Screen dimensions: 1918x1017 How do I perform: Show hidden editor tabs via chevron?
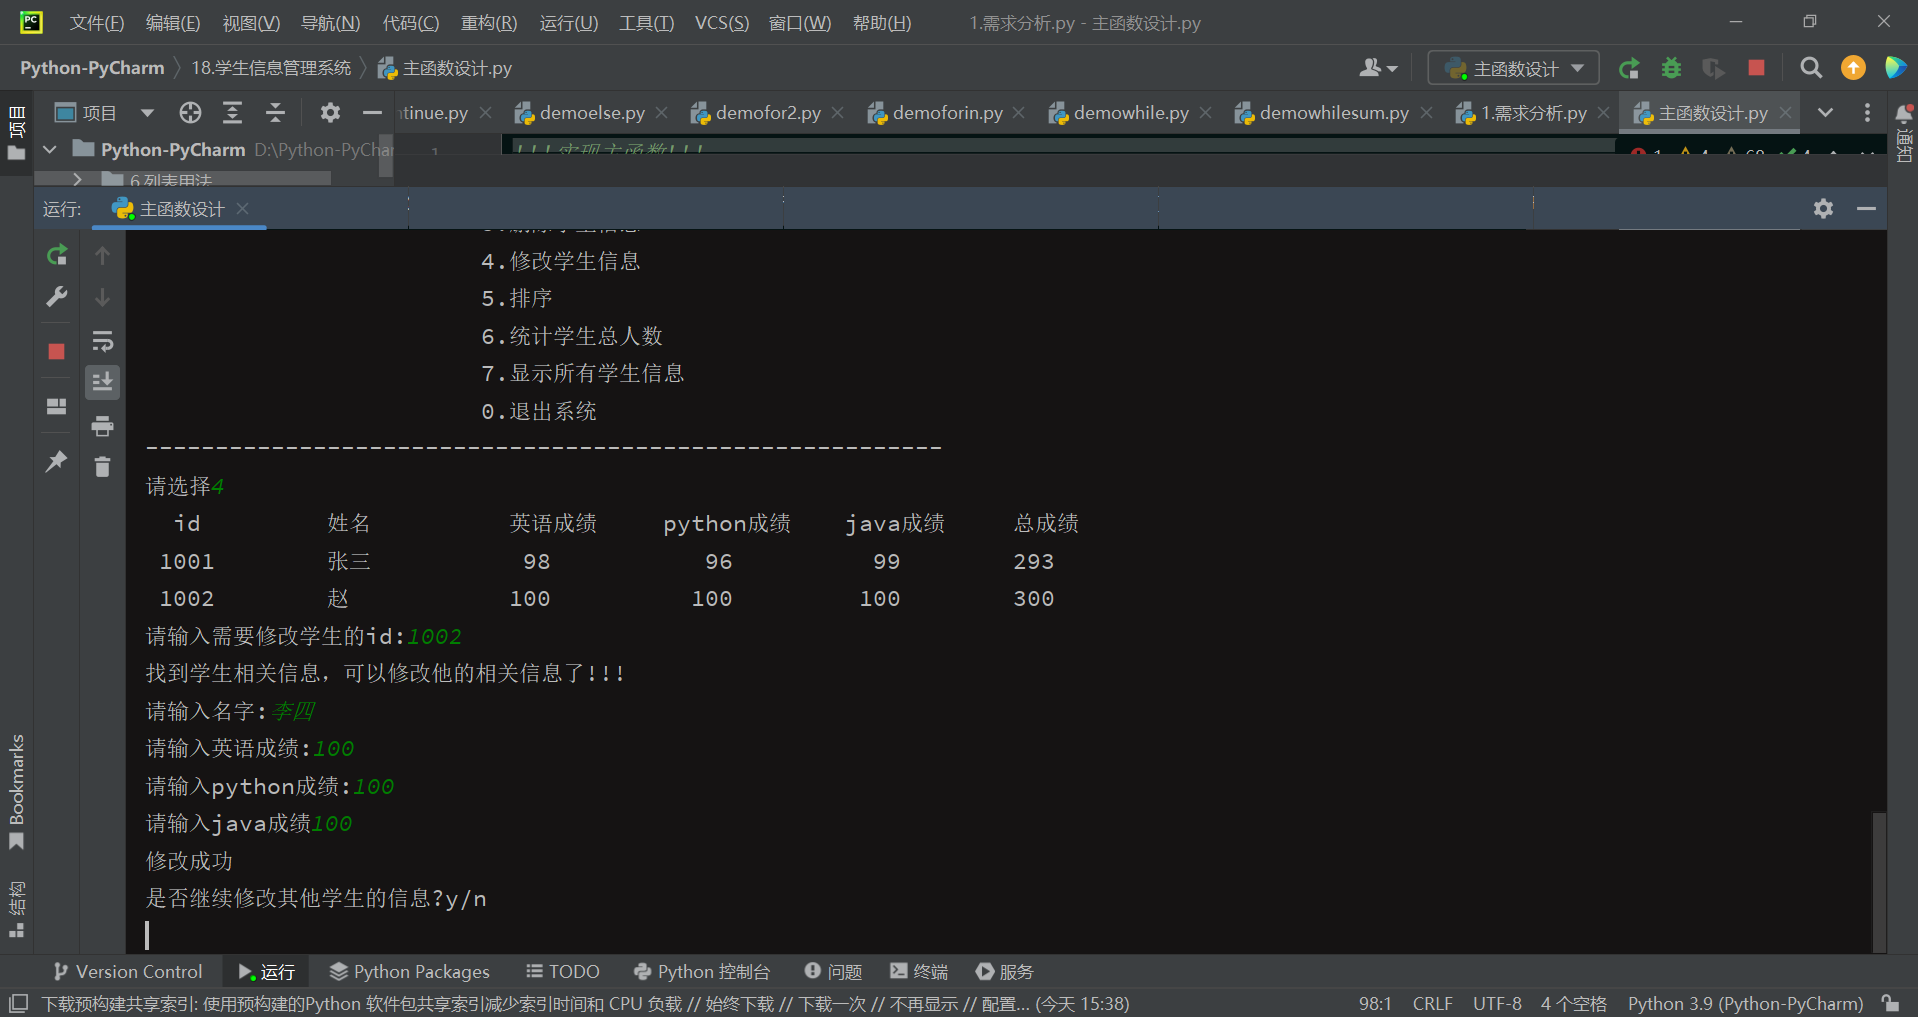(x=1826, y=112)
